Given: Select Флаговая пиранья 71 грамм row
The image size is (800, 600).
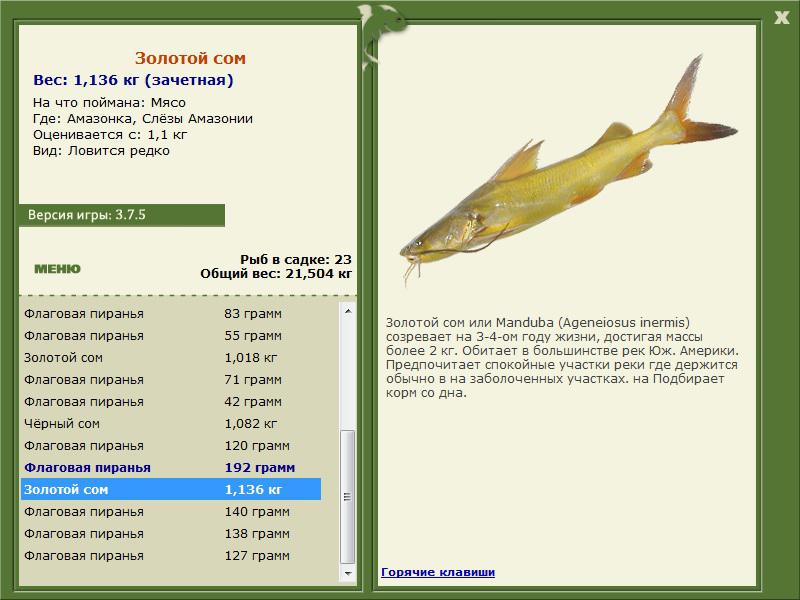Looking at the screenshot, I should tap(170, 379).
